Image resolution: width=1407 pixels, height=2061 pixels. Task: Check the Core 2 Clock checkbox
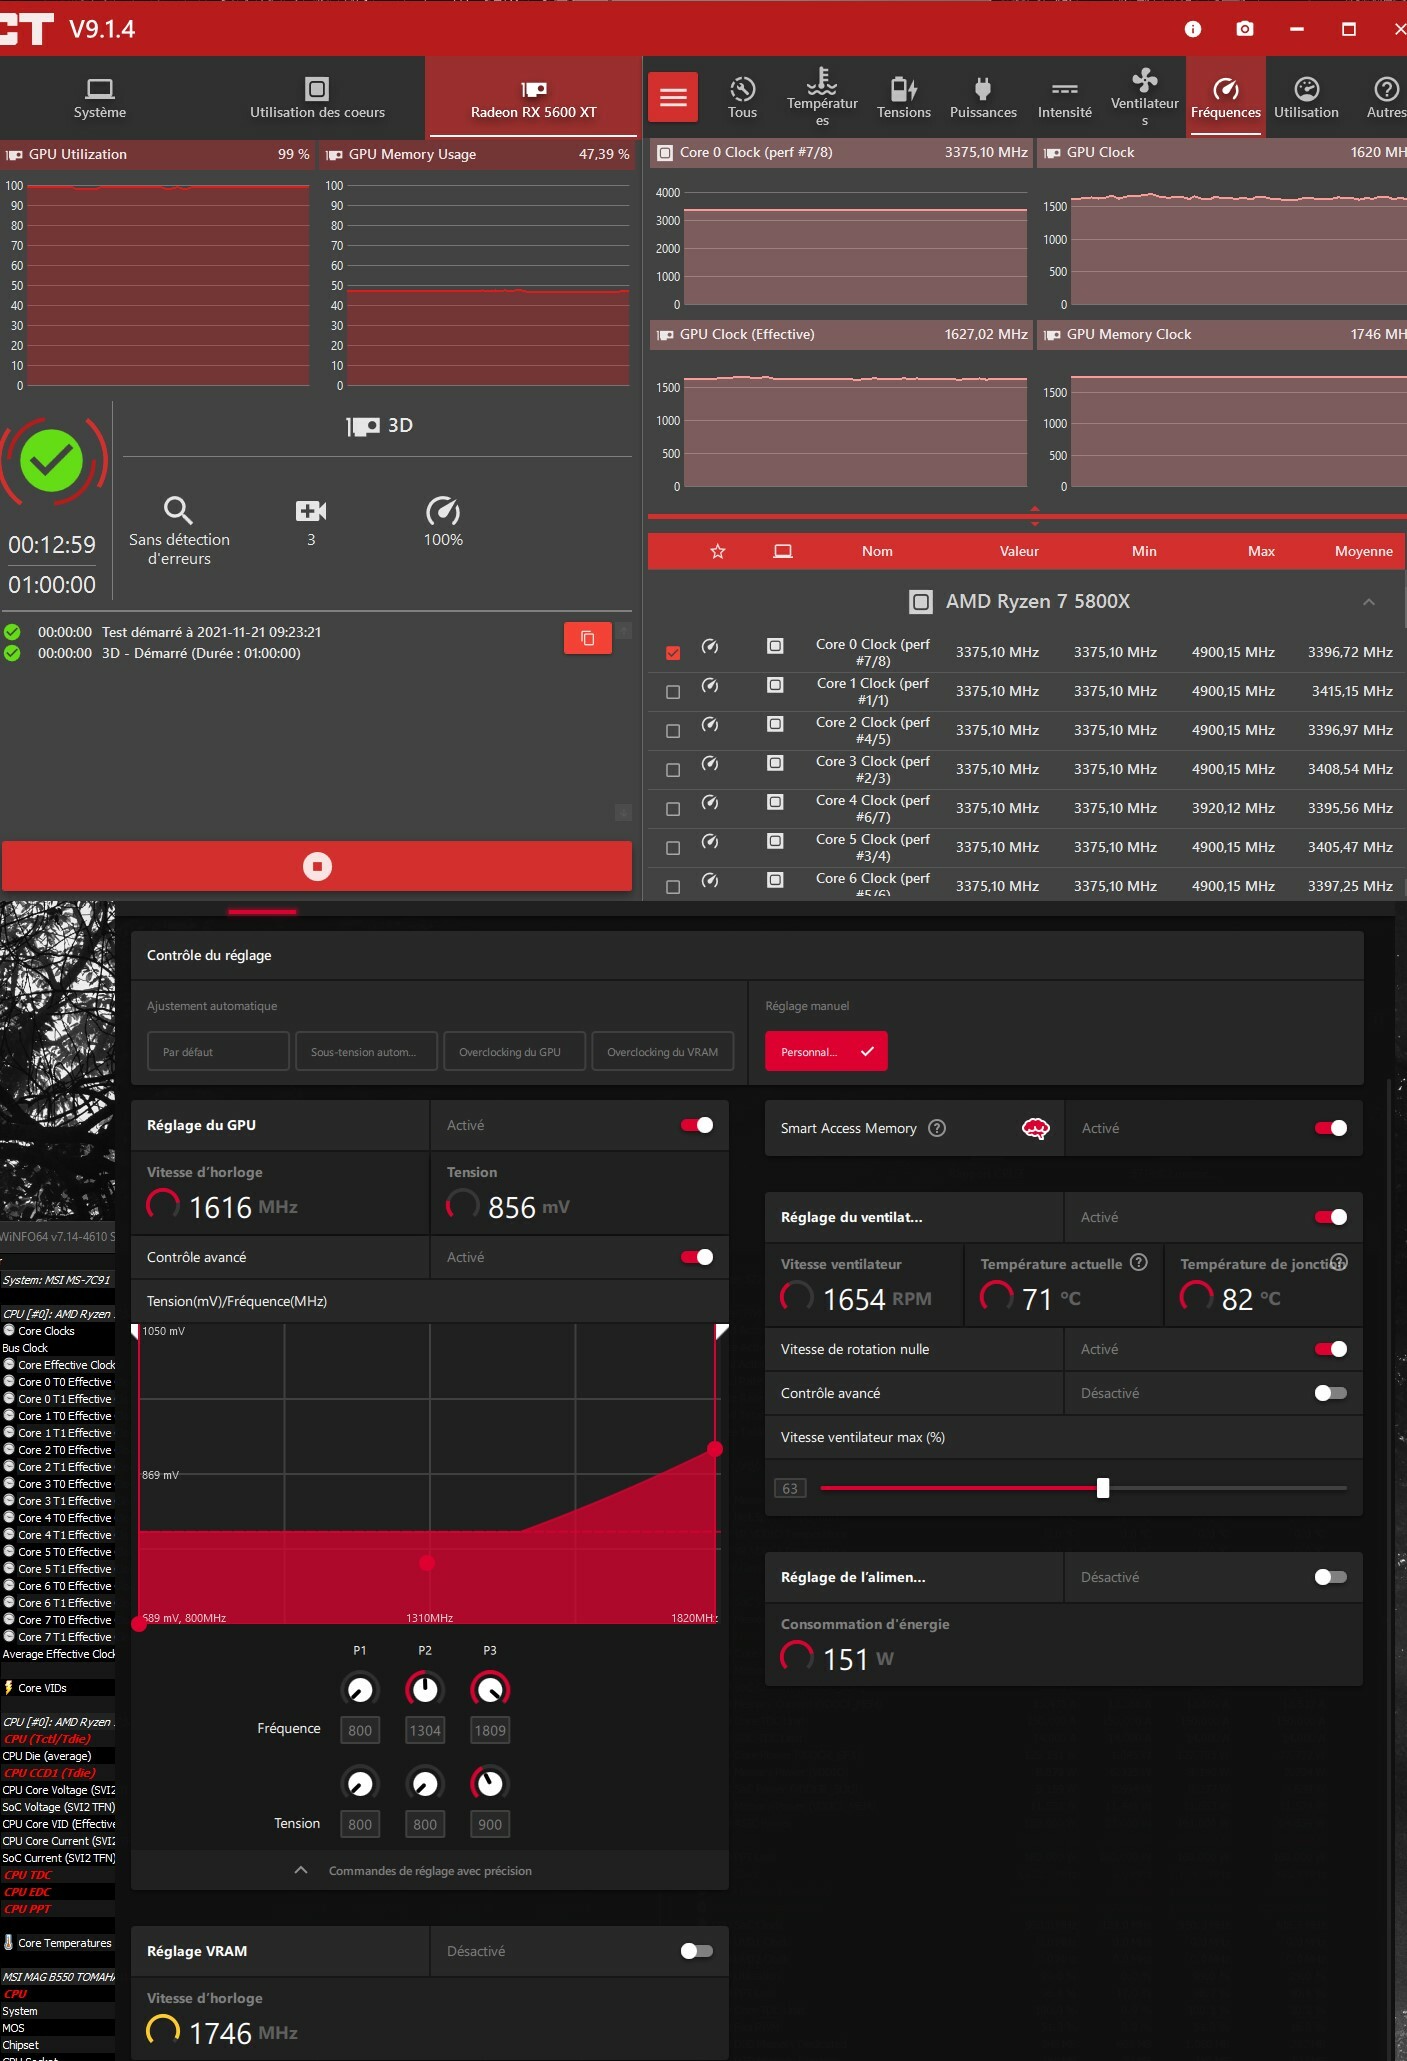(x=673, y=731)
